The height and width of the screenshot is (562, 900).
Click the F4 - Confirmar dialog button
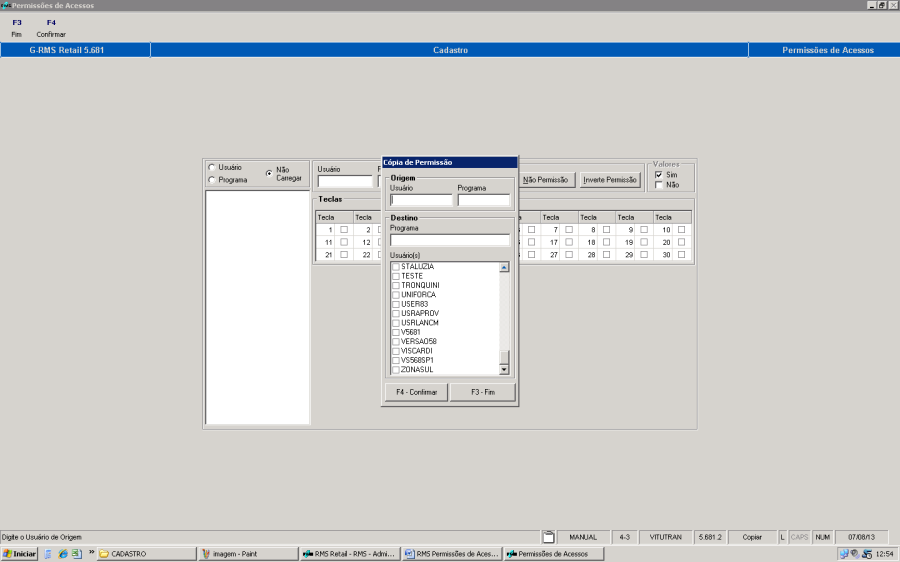[417, 392]
